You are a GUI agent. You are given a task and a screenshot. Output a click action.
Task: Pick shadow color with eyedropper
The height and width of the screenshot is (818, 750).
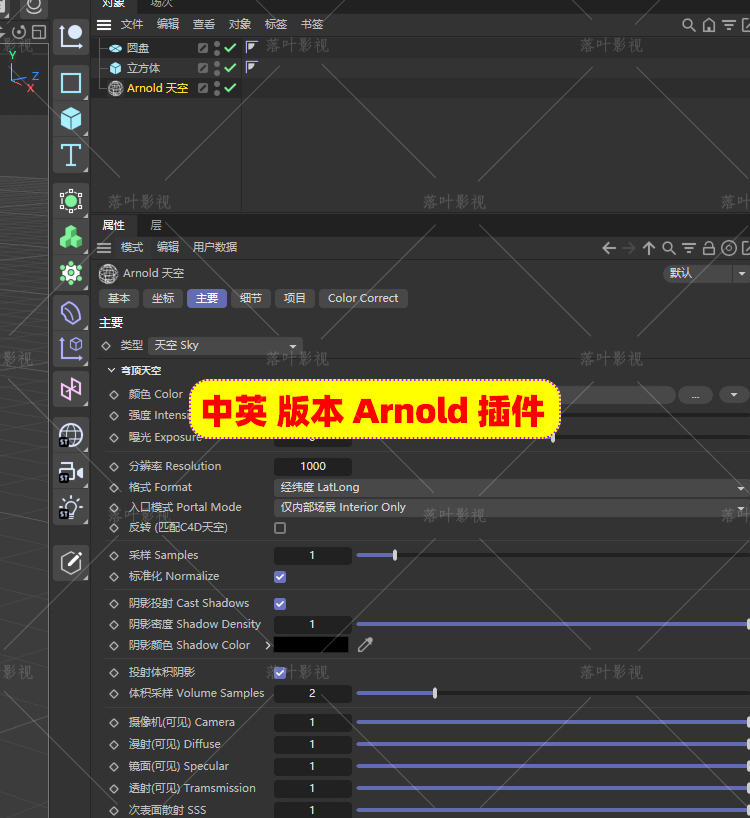365,645
